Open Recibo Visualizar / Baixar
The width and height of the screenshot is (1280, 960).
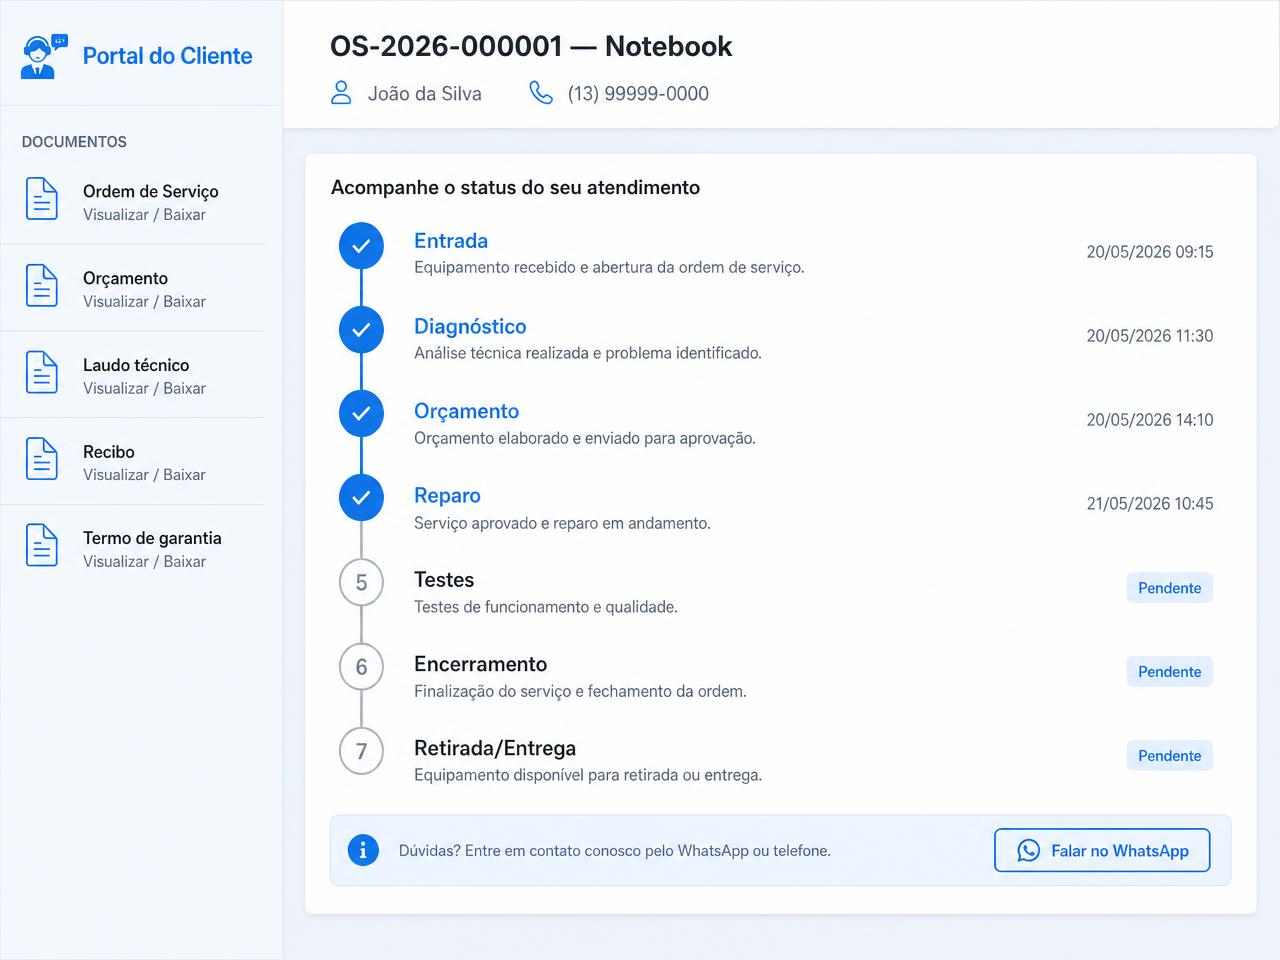(x=144, y=475)
